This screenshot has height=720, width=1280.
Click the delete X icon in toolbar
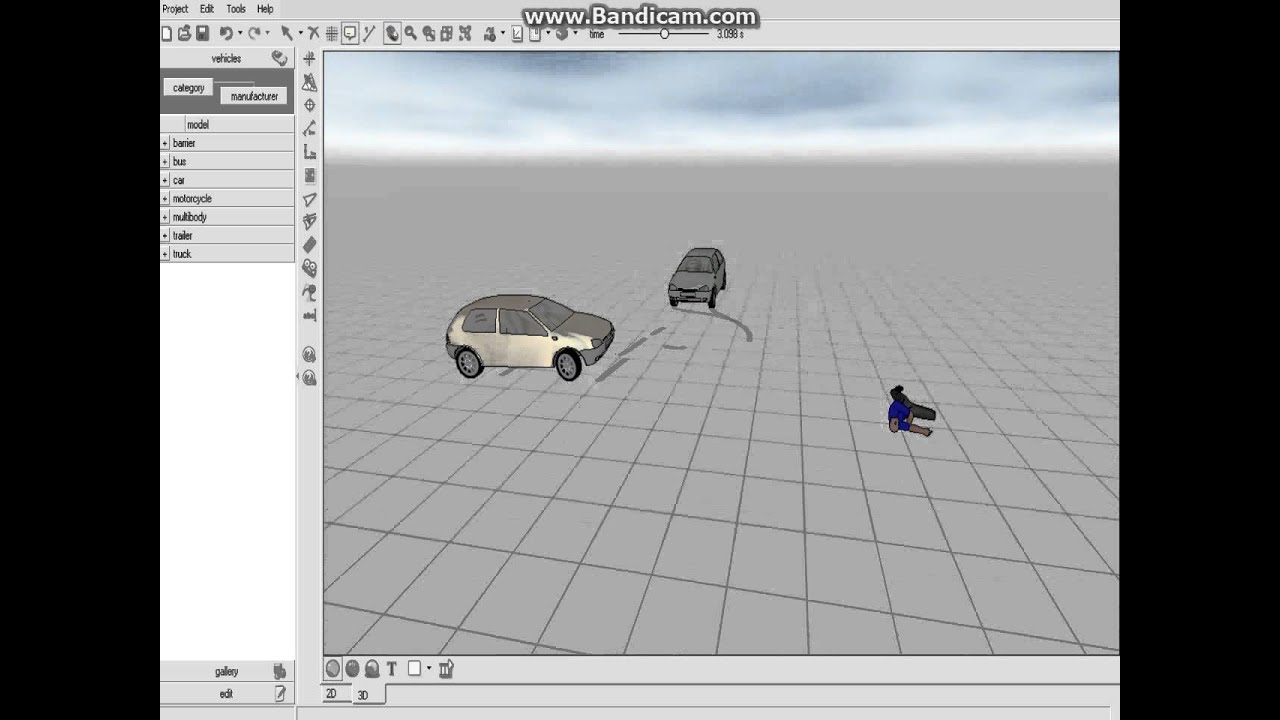point(313,34)
